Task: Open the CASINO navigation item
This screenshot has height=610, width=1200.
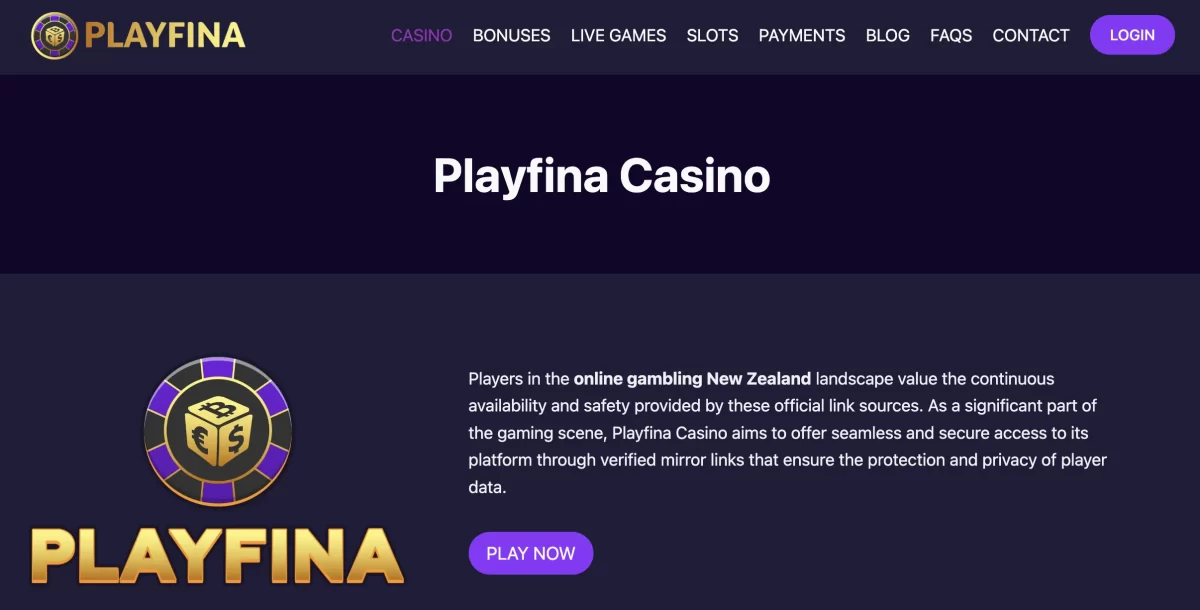Action: tap(421, 35)
